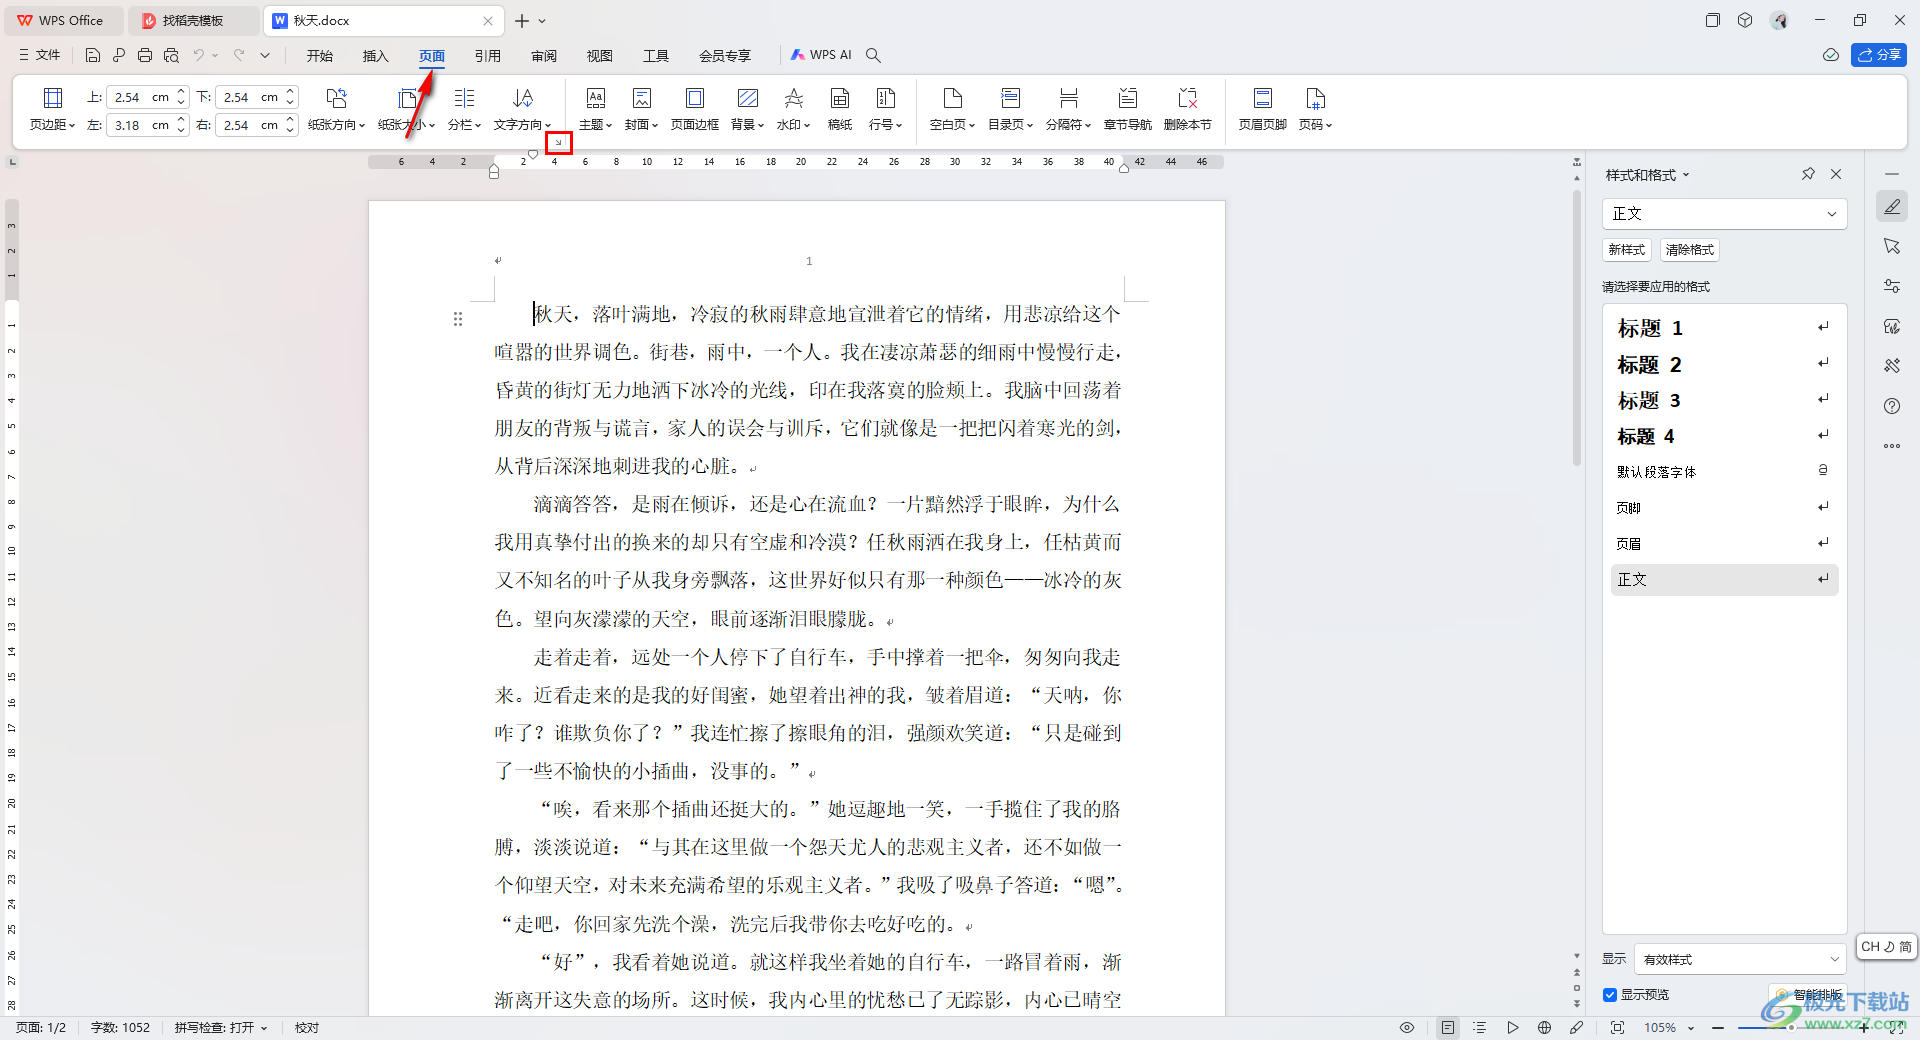
Task: Open the search magnifier icon
Action: 873,55
